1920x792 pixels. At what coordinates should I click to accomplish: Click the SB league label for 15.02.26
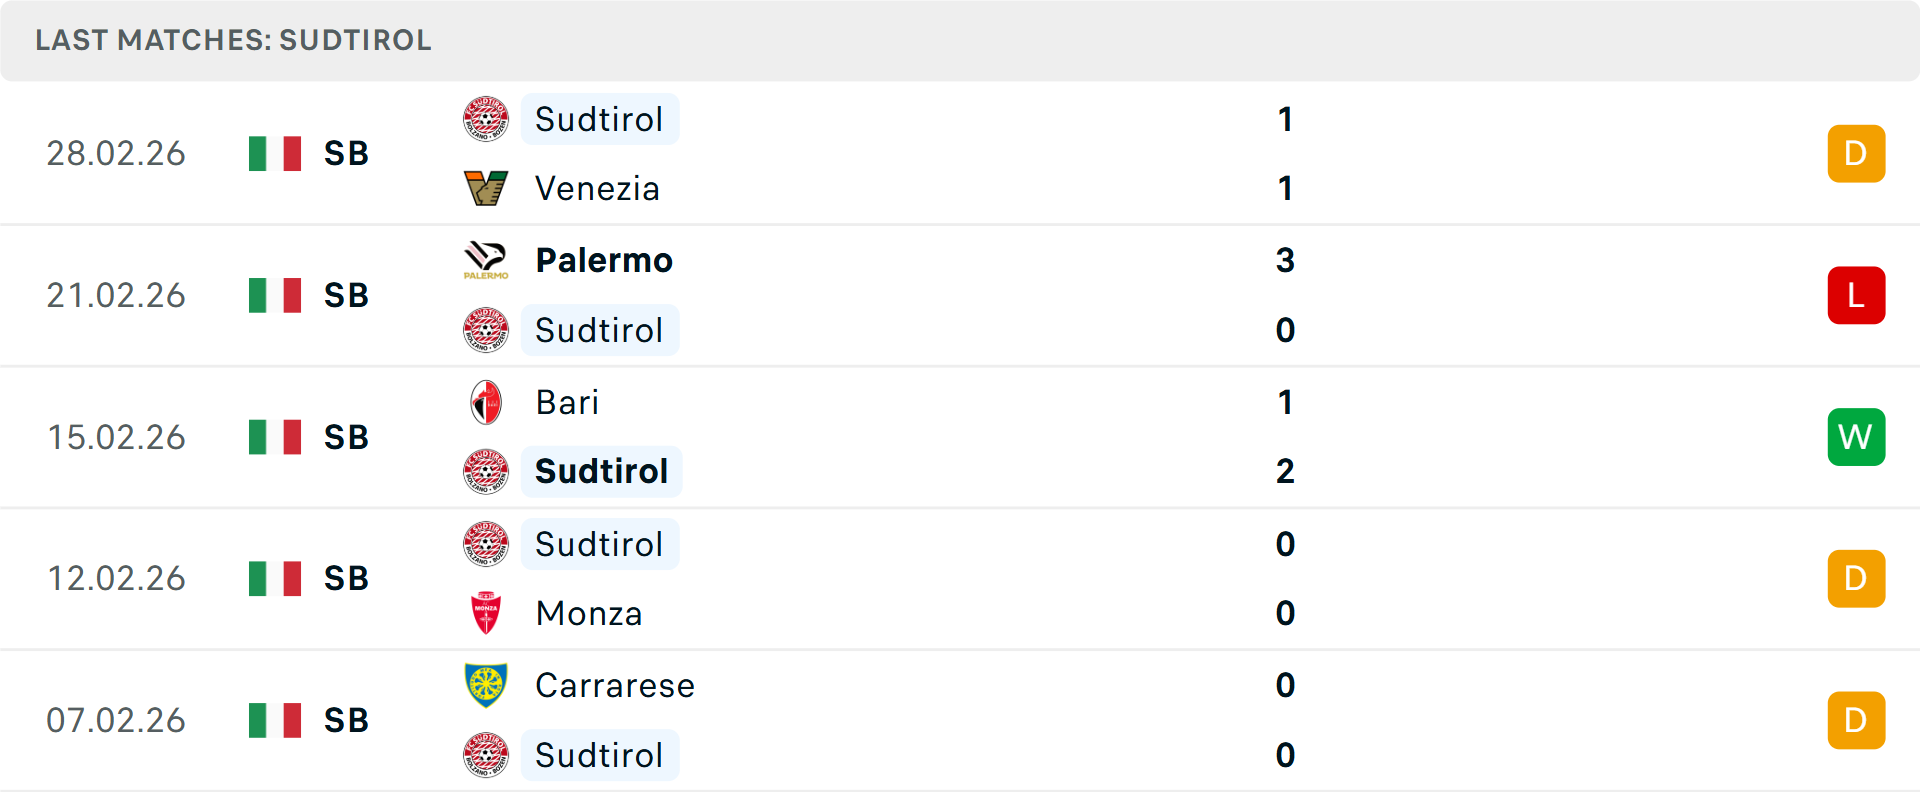point(346,437)
